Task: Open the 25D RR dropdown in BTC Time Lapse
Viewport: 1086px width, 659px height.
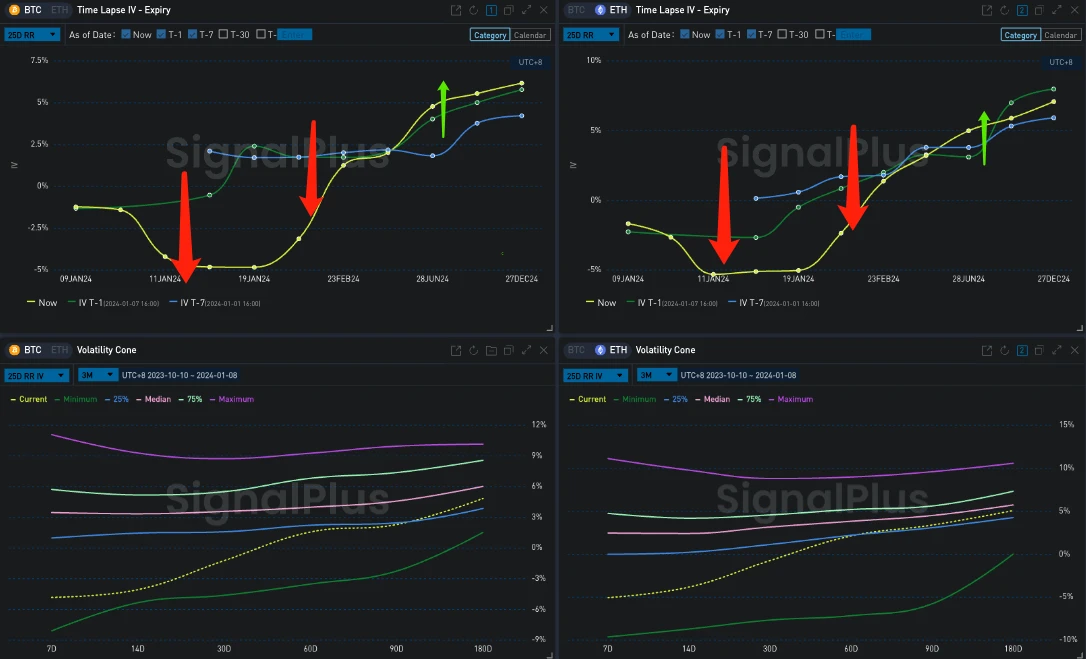Action: (33, 34)
